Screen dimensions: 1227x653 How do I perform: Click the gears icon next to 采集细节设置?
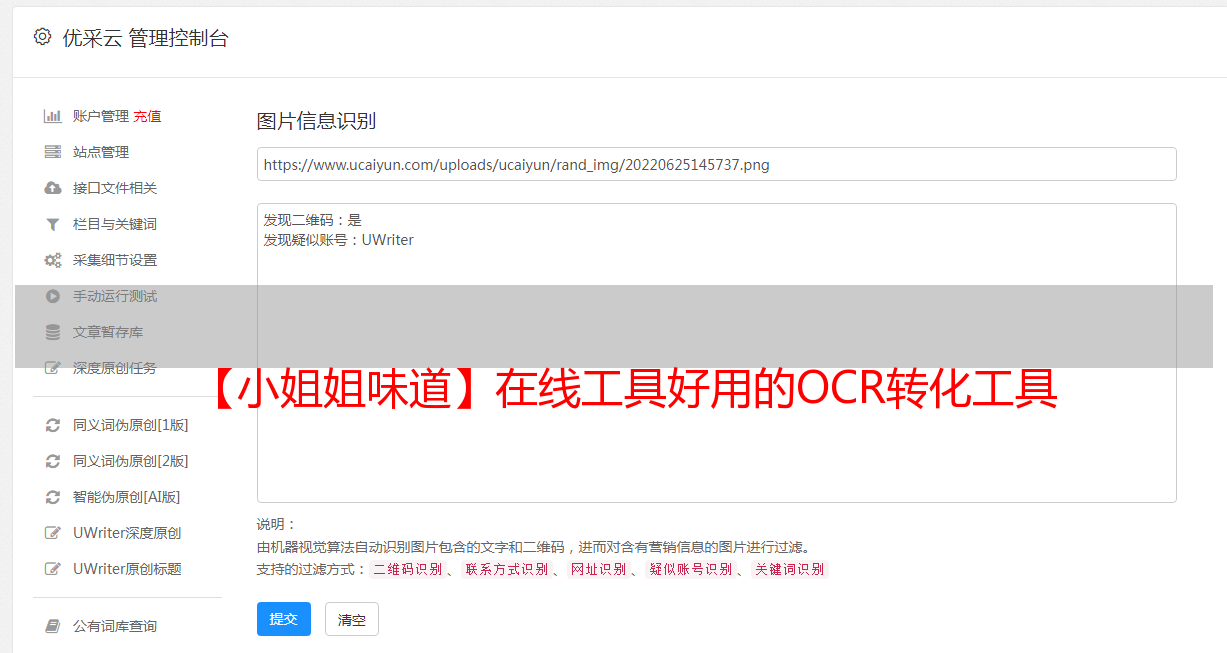coord(53,260)
